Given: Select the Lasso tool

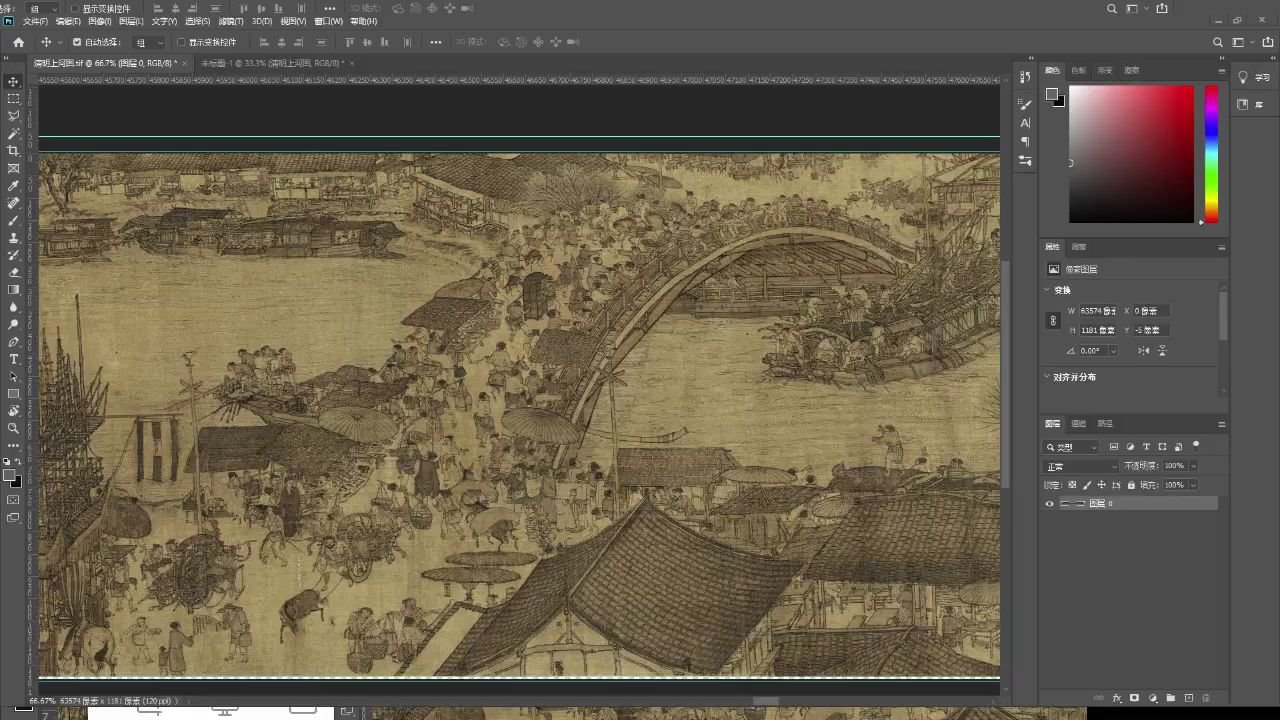Looking at the screenshot, I should (13, 116).
